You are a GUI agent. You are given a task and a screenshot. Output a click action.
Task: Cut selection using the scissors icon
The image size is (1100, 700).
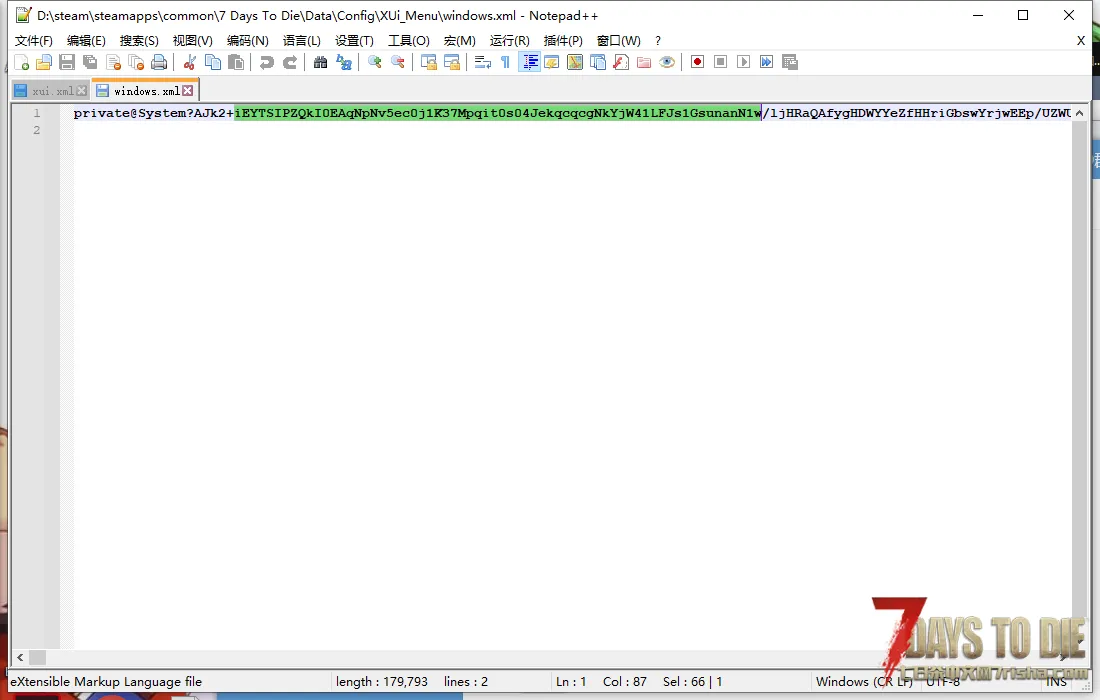(x=189, y=62)
